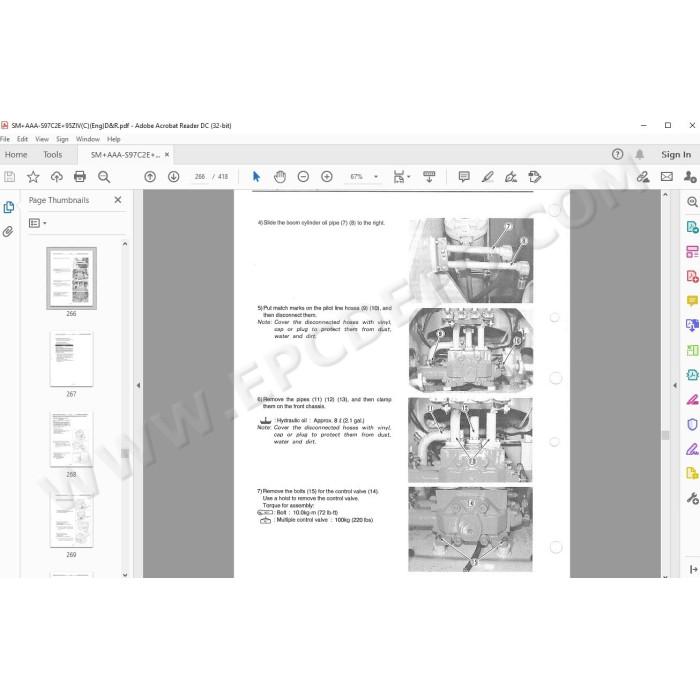
Task: Collapse right pane with side arrow
Action: tap(675, 385)
